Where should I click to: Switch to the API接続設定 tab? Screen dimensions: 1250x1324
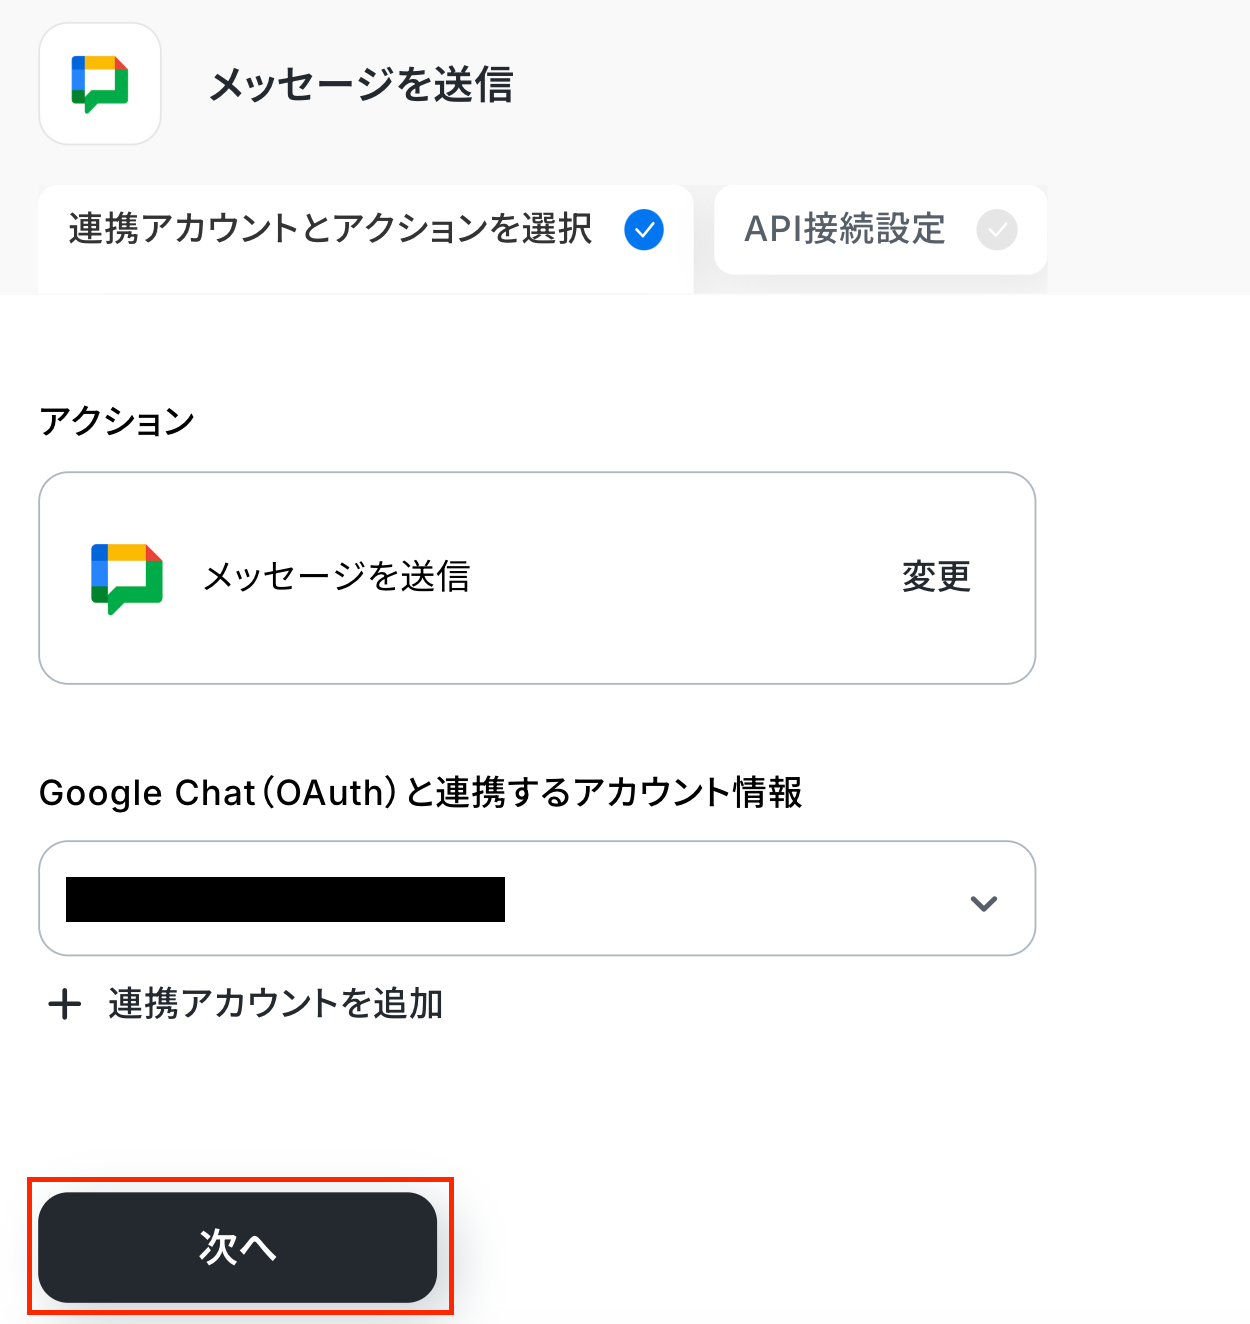pos(880,230)
